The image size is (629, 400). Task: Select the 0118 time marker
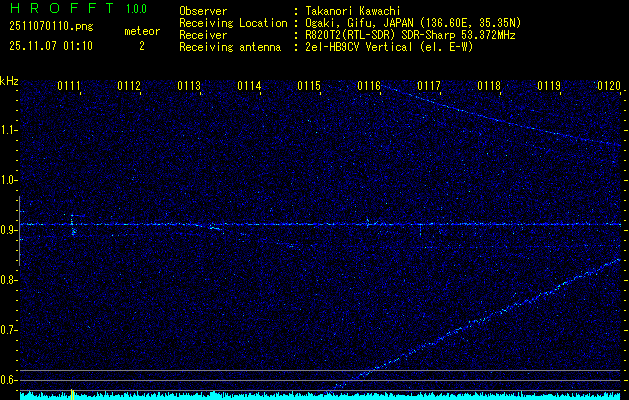pyautogui.click(x=489, y=86)
